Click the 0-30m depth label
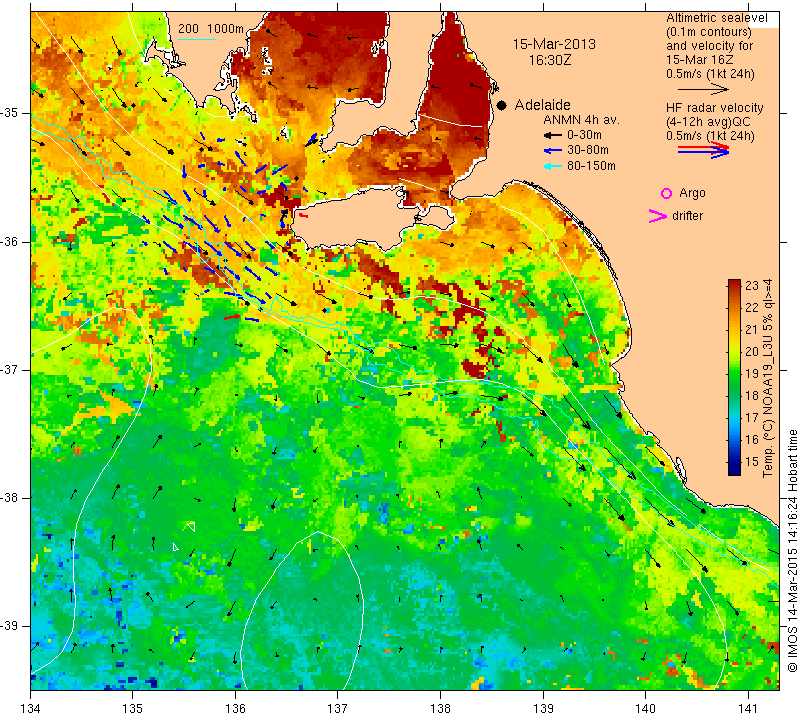The width and height of the screenshot is (800, 720). point(584,135)
